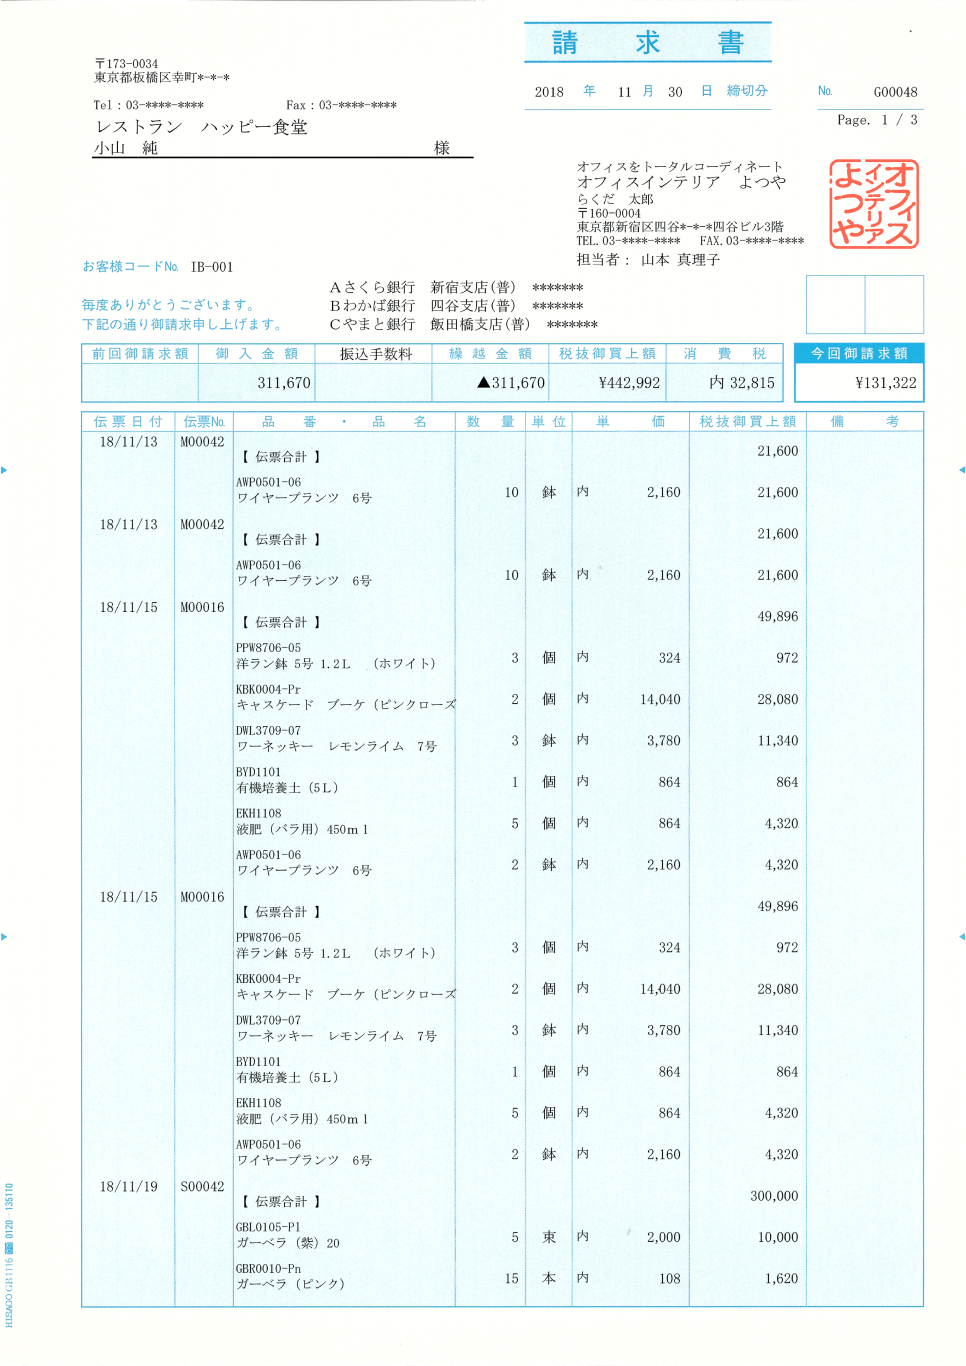The width and height of the screenshot is (966, 1366).
Task: Select the line amount 10,000
Action: 778,1237
